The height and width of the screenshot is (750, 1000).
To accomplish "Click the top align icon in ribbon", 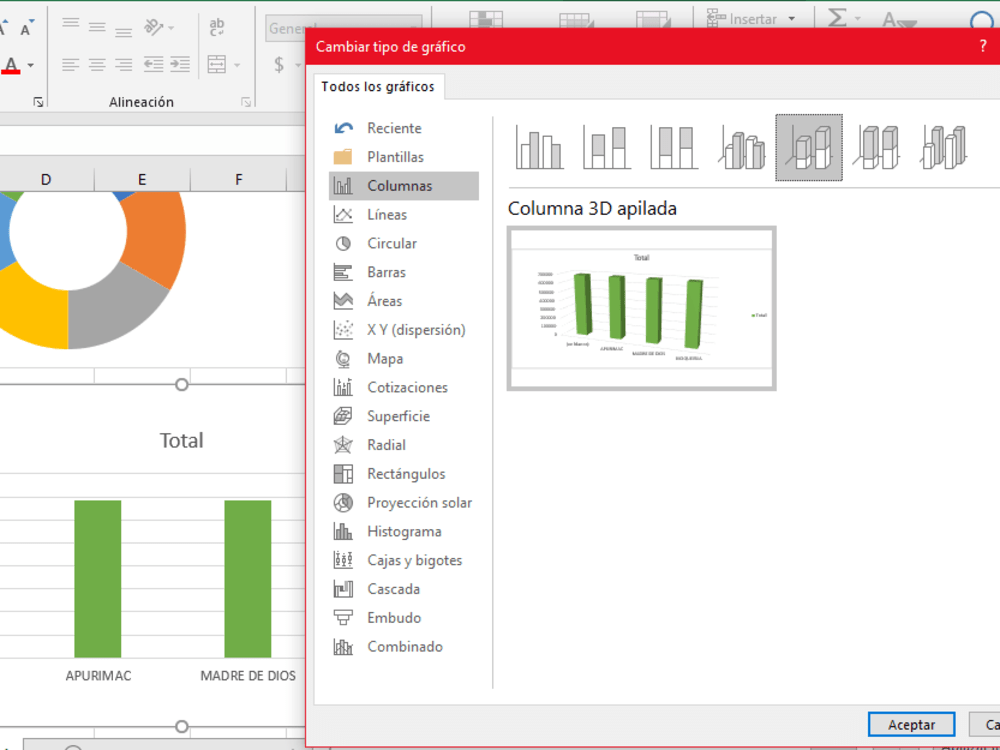I will pyautogui.click(x=71, y=26).
